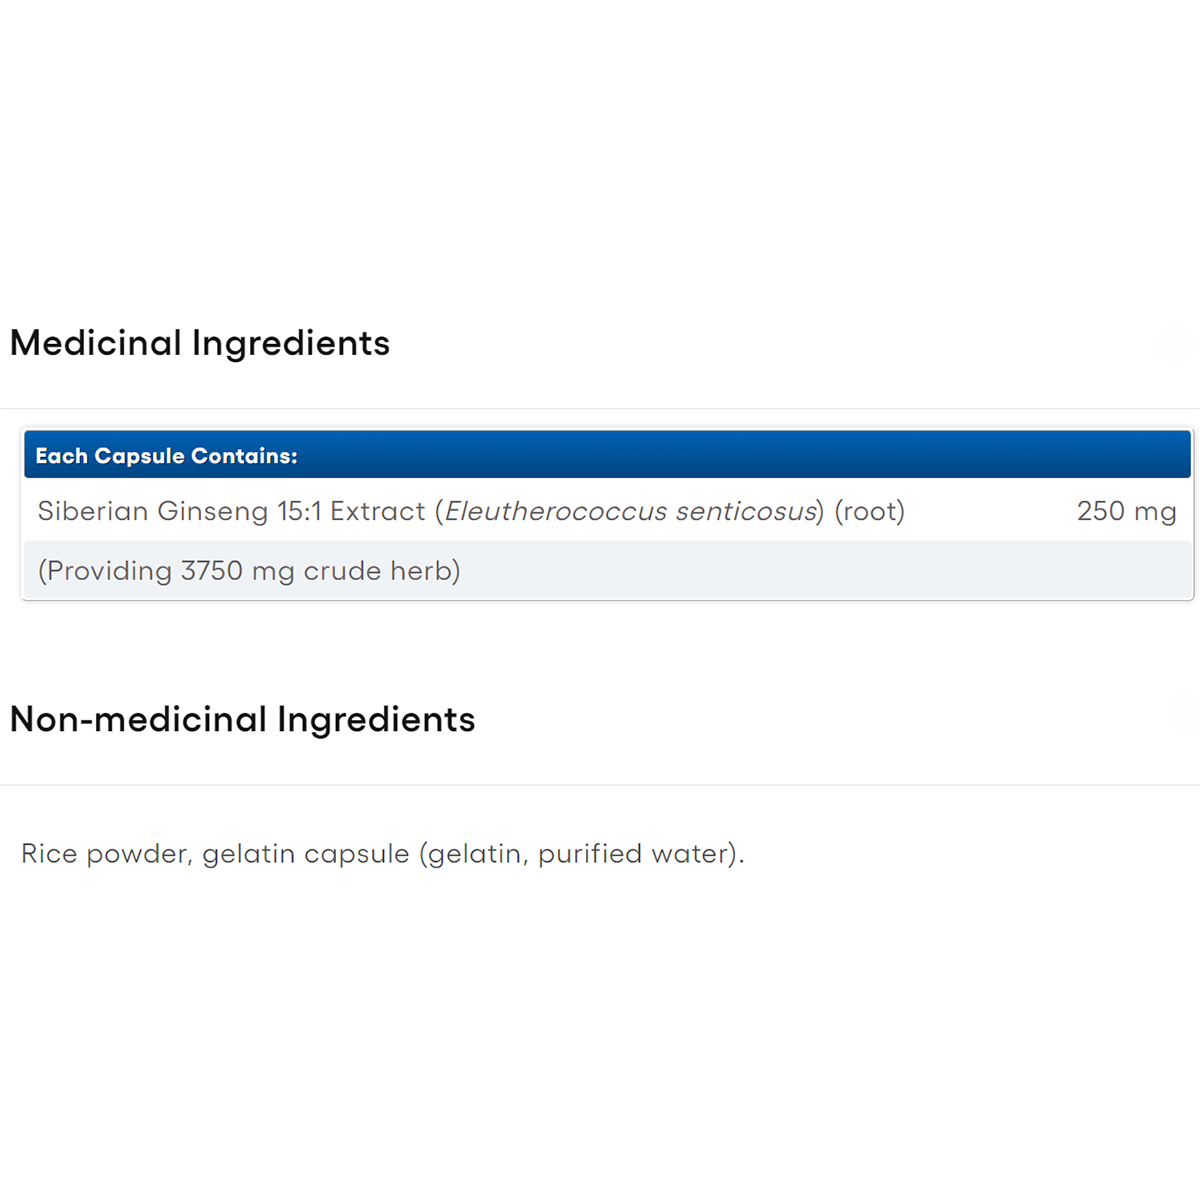Click the (root) plant part label
Viewport: 1200px width, 1200px height.
pyautogui.click(x=869, y=512)
